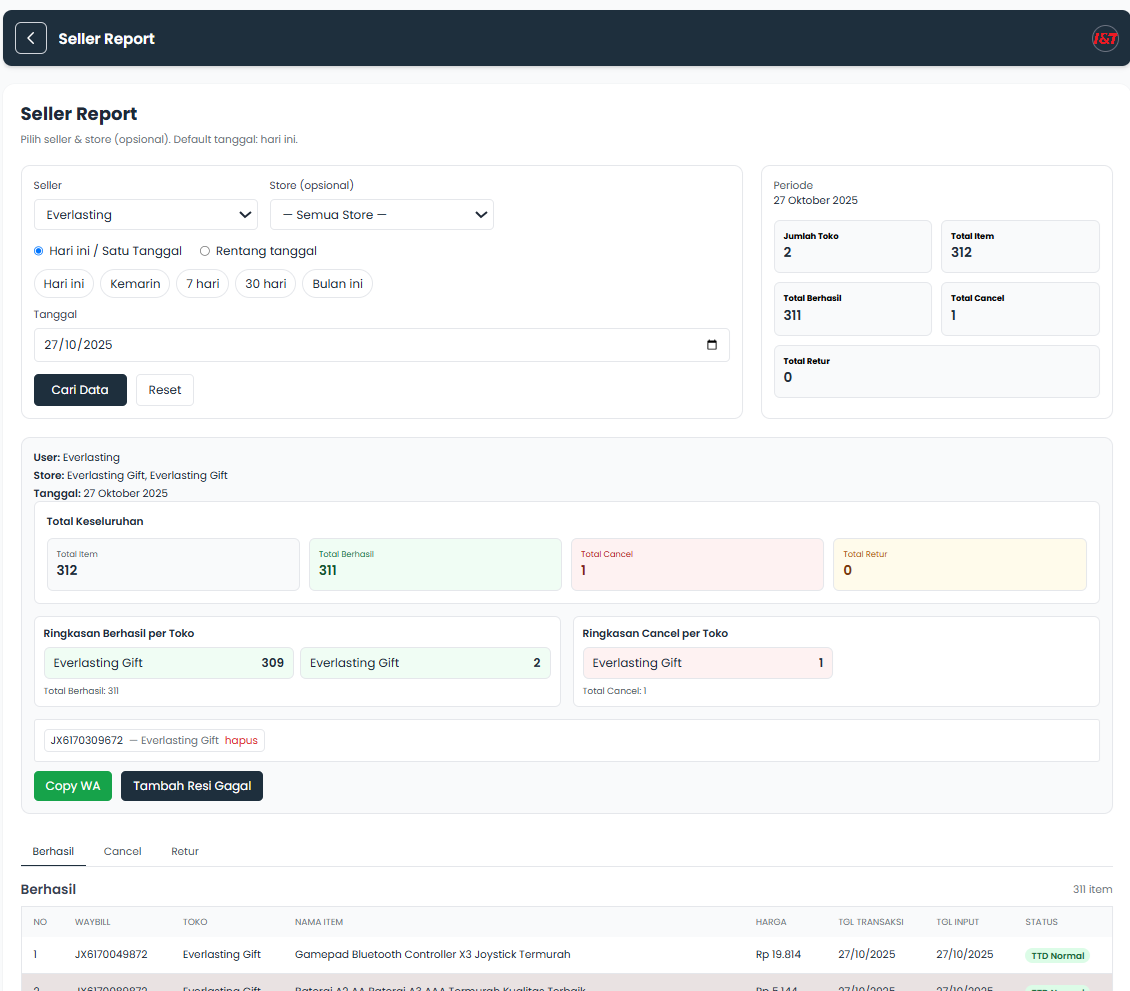Viewport: 1130px width, 991px height.
Task: Open the calendar picker in the Tanggal field
Action: [713, 344]
